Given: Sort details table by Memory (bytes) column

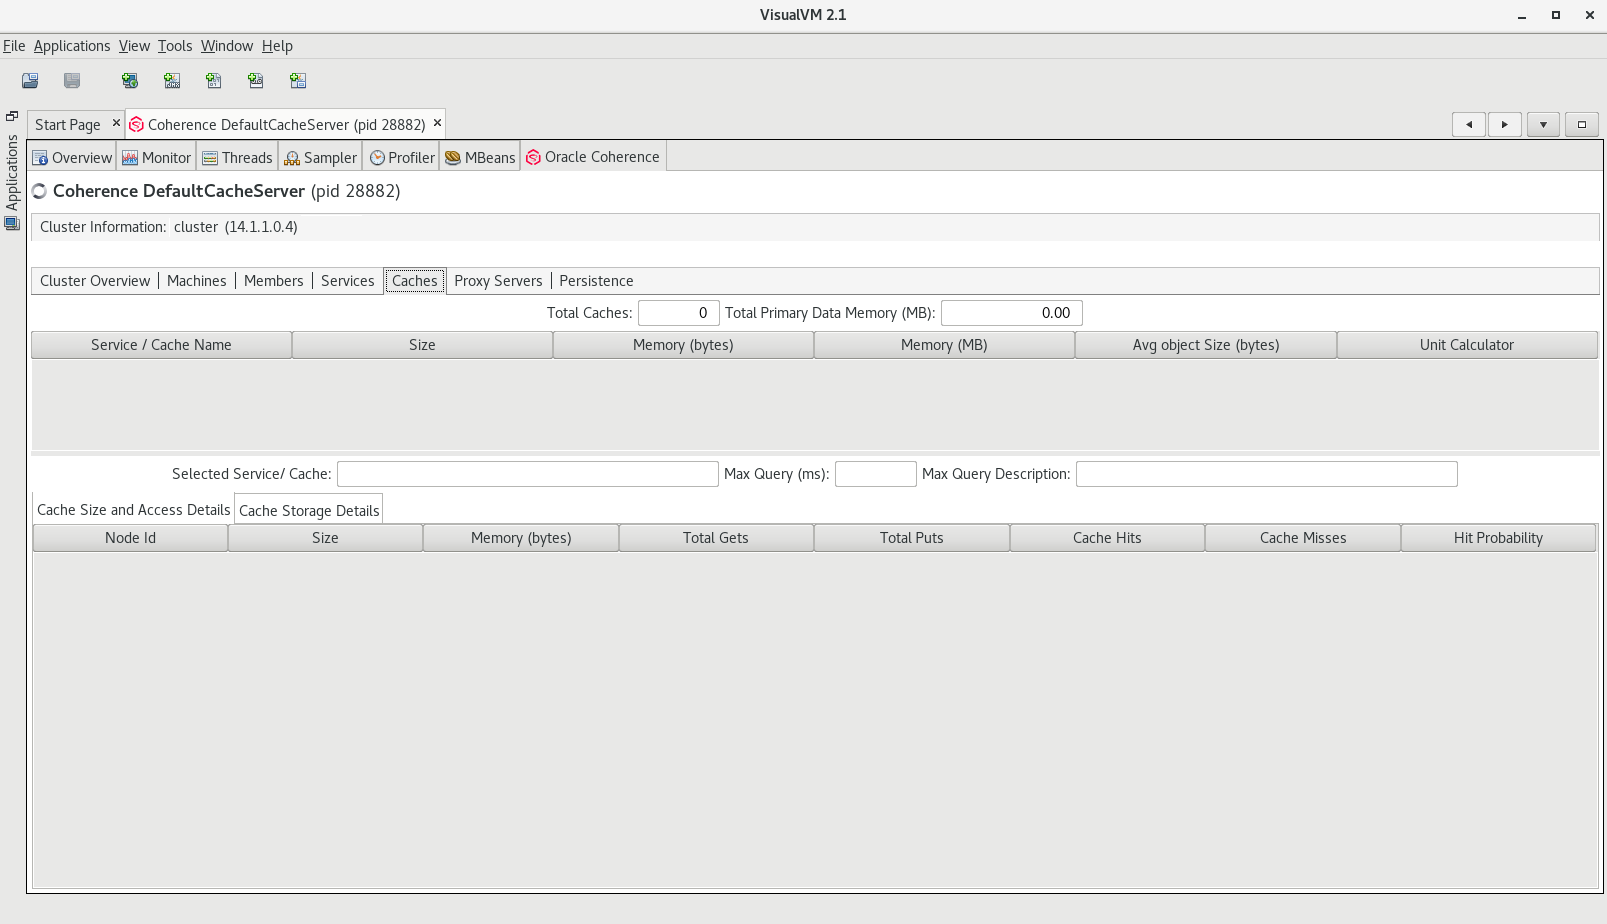Looking at the screenshot, I should click(521, 538).
